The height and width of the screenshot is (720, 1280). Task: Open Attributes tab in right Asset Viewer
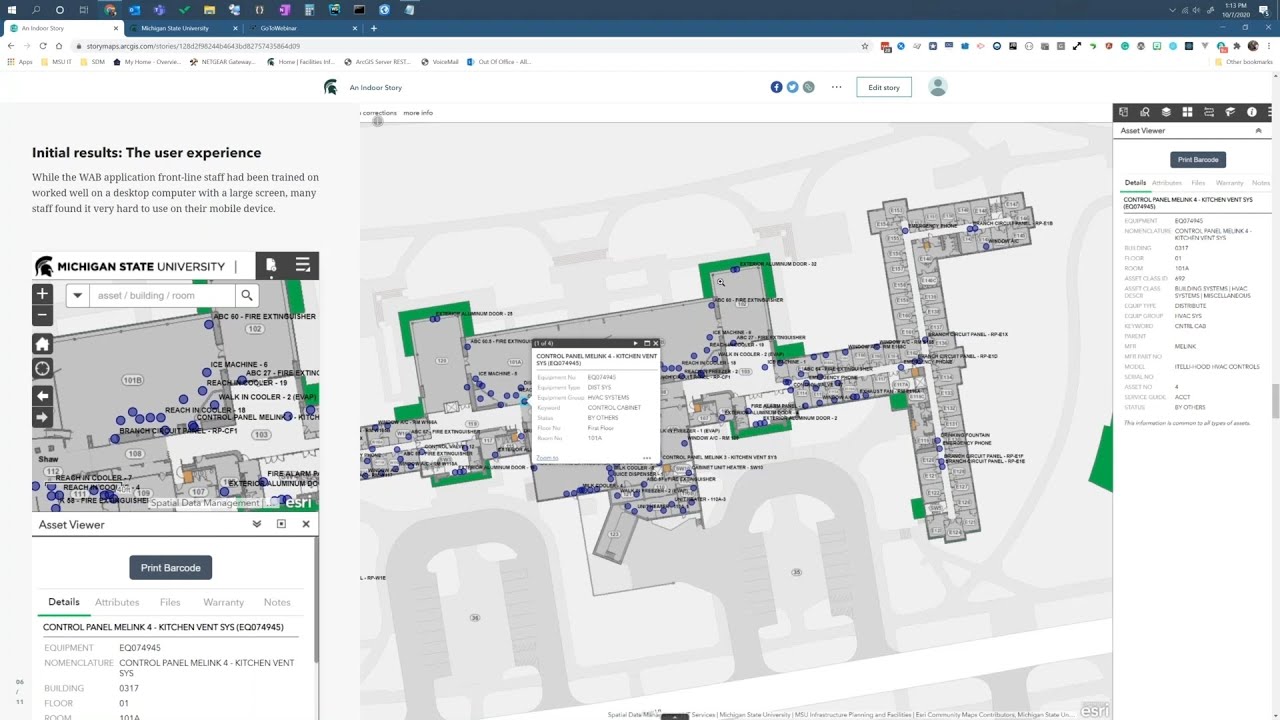[x=1167, y=183]
